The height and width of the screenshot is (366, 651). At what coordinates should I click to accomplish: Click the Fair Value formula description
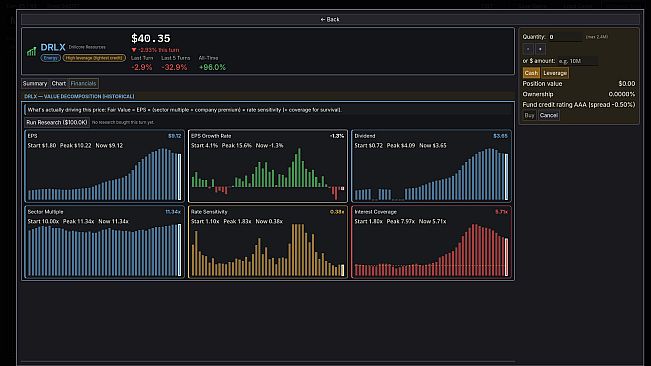[184, 110]
